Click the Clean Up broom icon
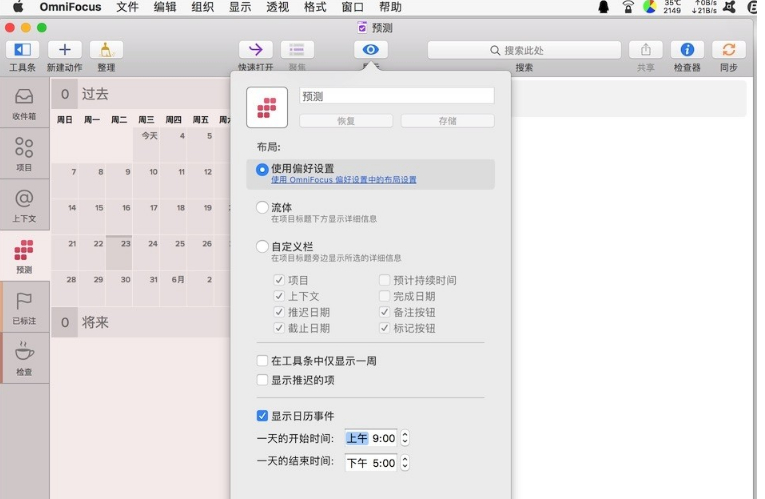This screenshot has height=499, width=765. pos(106,50)
